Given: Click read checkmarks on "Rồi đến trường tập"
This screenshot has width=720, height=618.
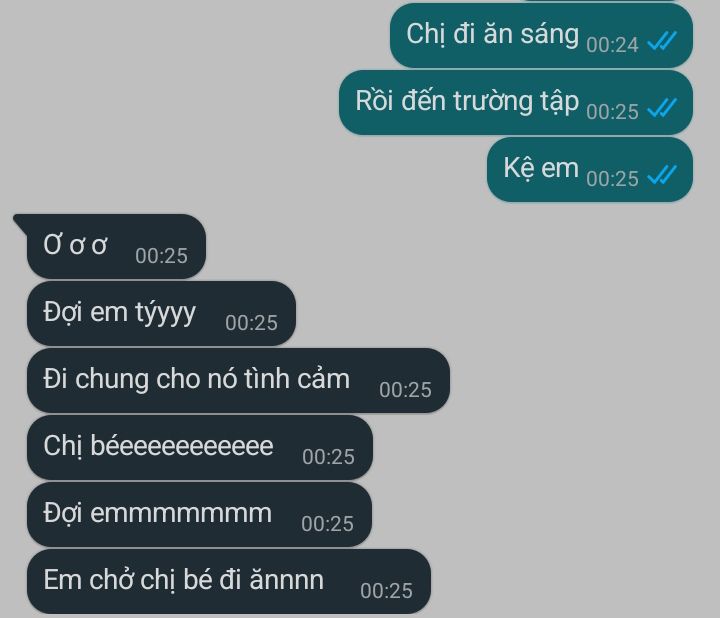Looking at the screenshot, I should coord(662,108).
